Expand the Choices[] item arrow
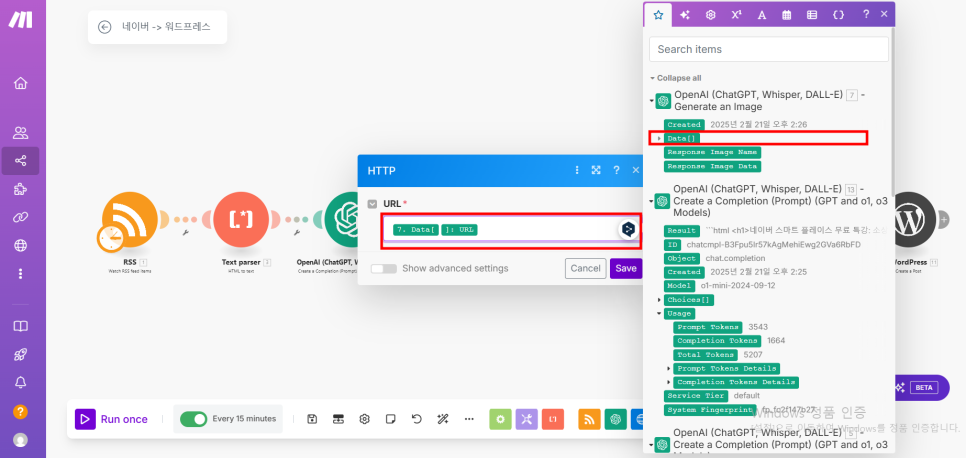The height and width of the screenshot is (458, 966). click(x=659, y=300)
